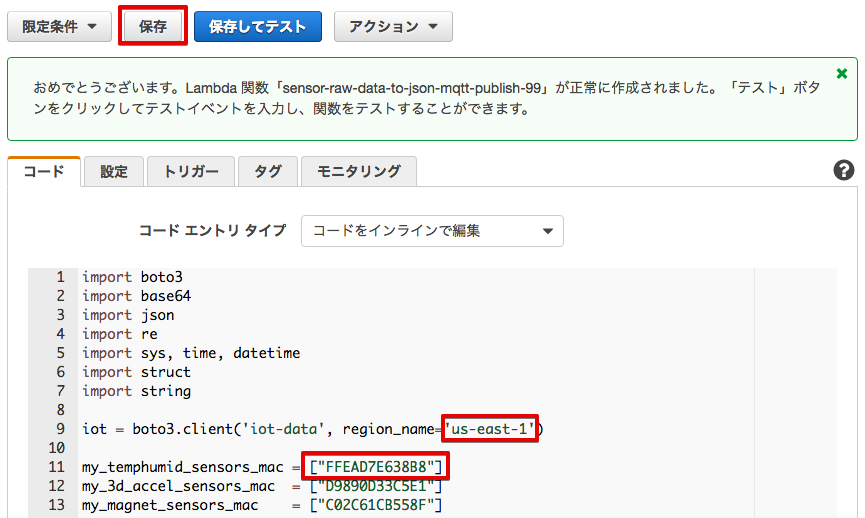Click the 'import boto3' line
This screenshot has width=865, height=518.
point(132,277)
